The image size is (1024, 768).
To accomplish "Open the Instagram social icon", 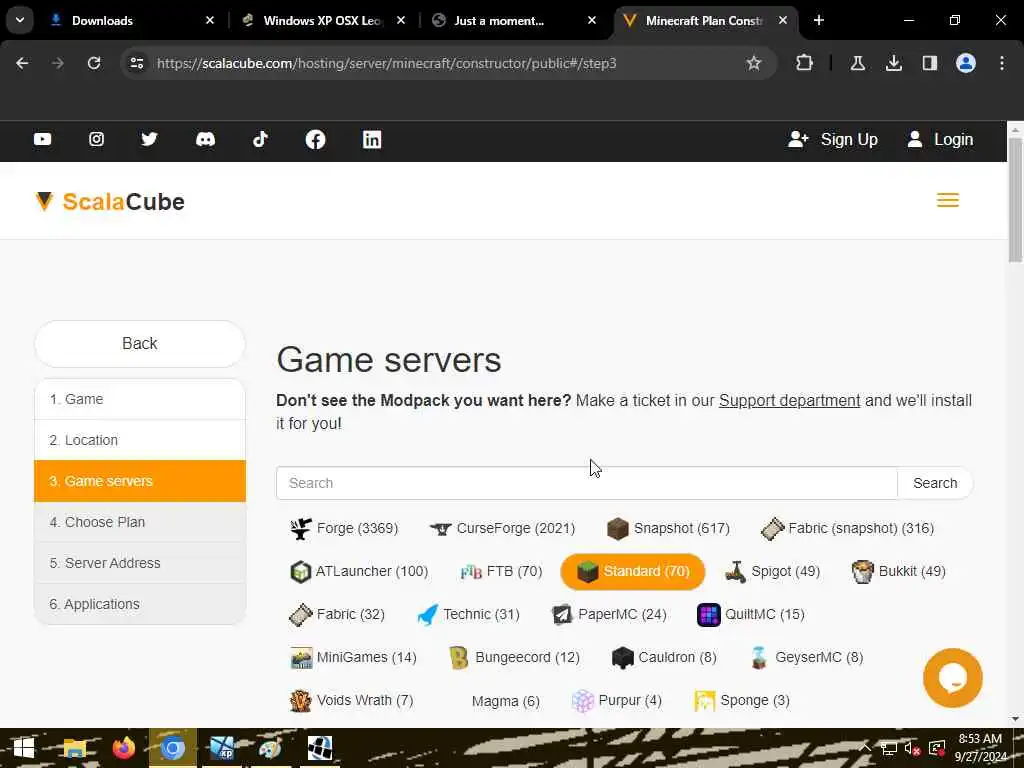I will pos(96,139).
